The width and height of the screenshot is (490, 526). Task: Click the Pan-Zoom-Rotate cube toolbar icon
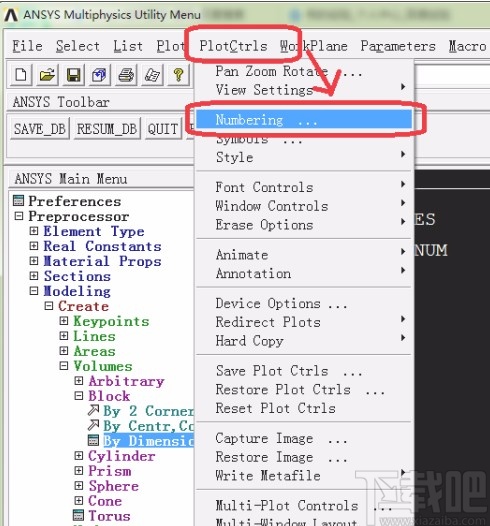[x=100, y=74]
